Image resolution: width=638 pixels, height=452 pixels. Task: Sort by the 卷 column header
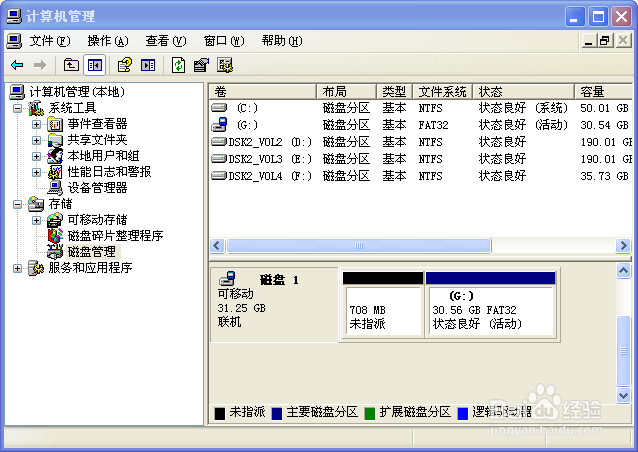[x=262, y=92]
